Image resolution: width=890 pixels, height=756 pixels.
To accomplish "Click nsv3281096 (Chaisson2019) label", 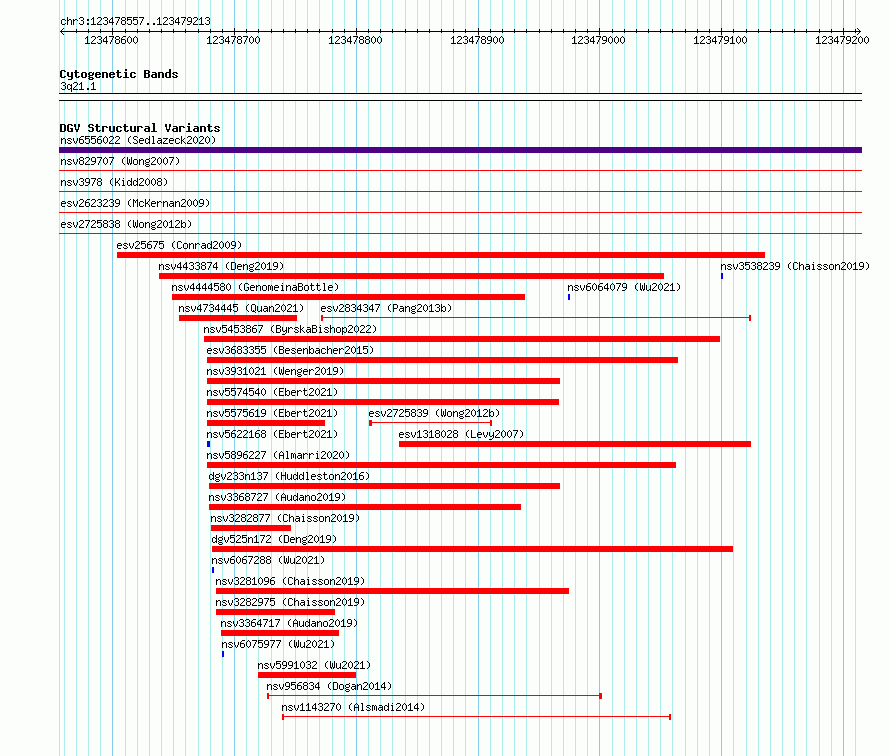I will point(290,581).
